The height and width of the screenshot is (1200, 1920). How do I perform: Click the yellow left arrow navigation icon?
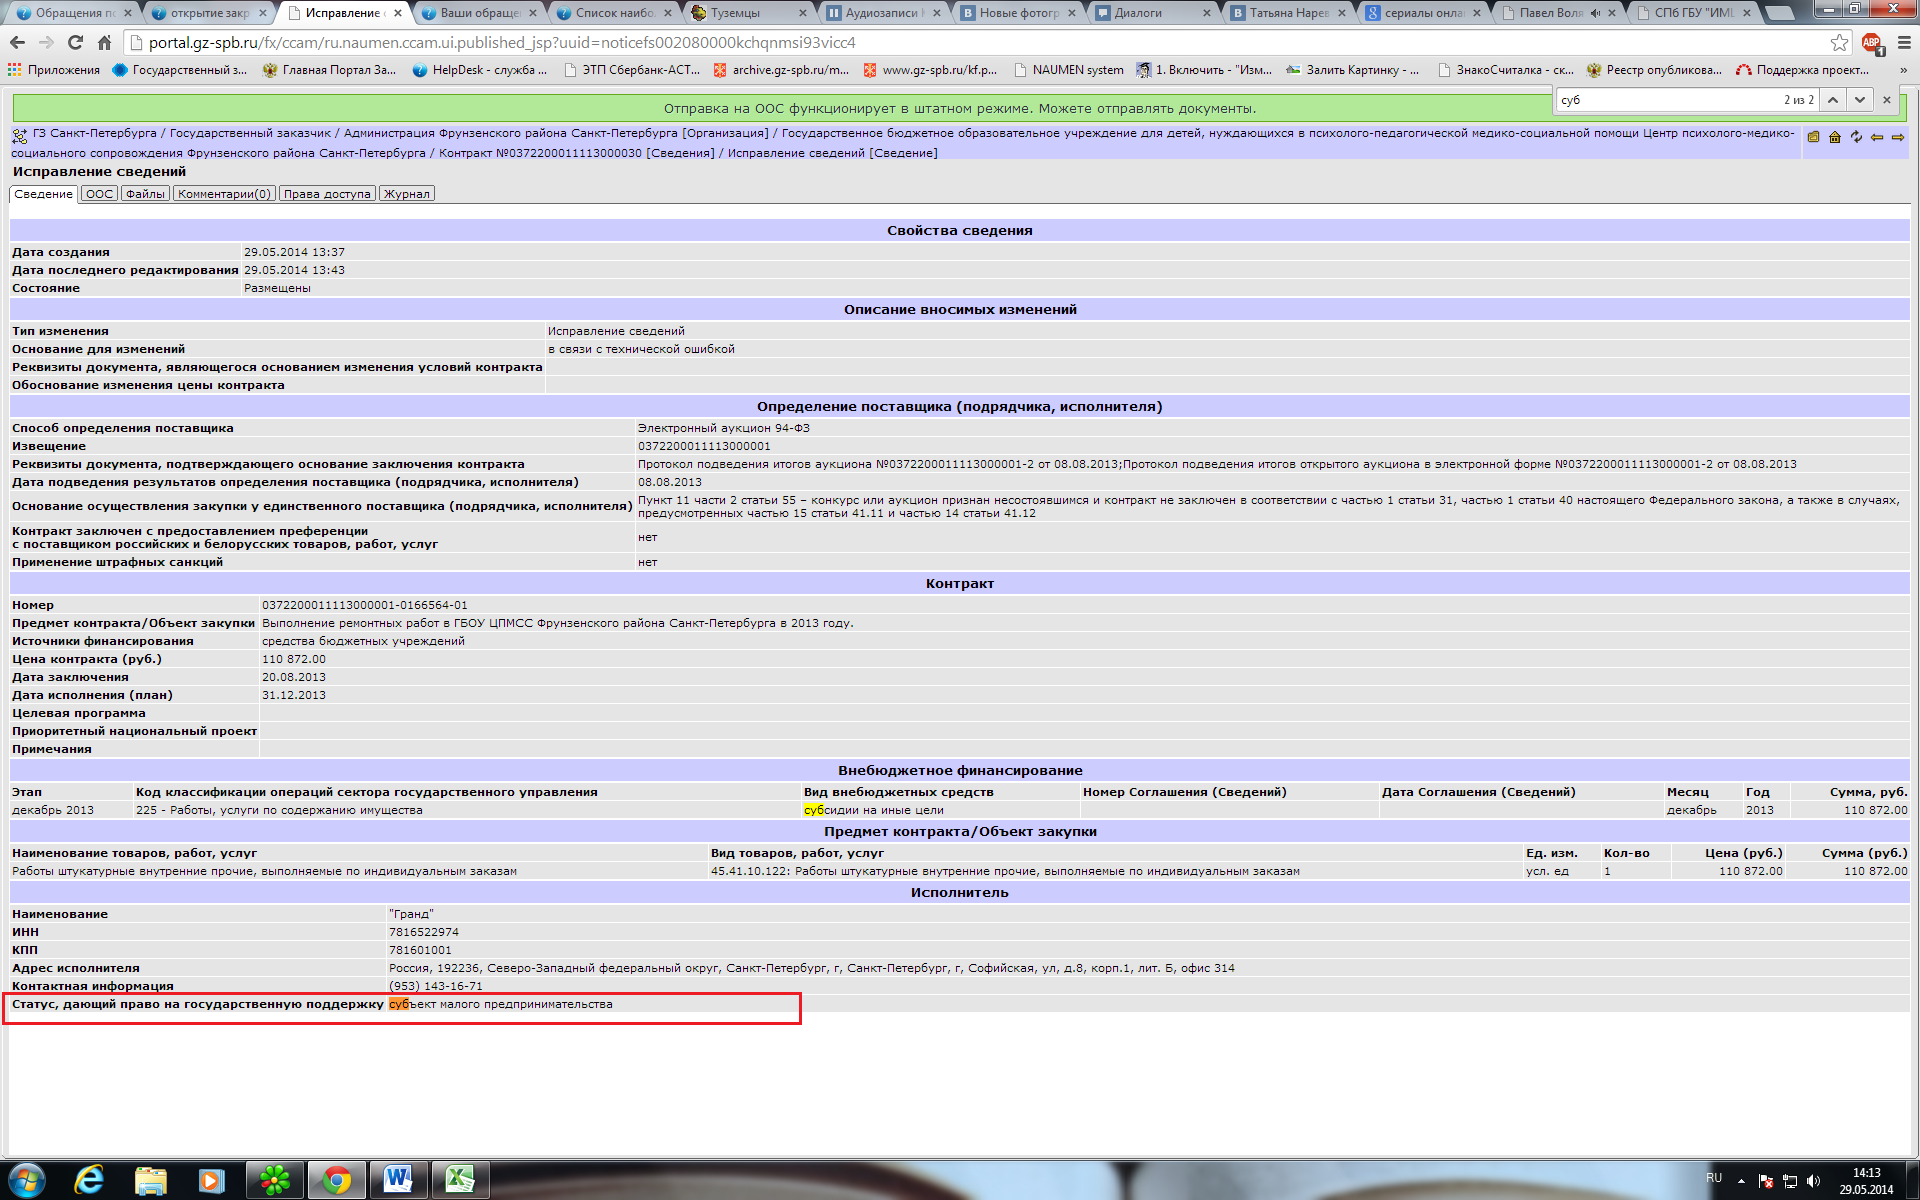[1877, 137]
